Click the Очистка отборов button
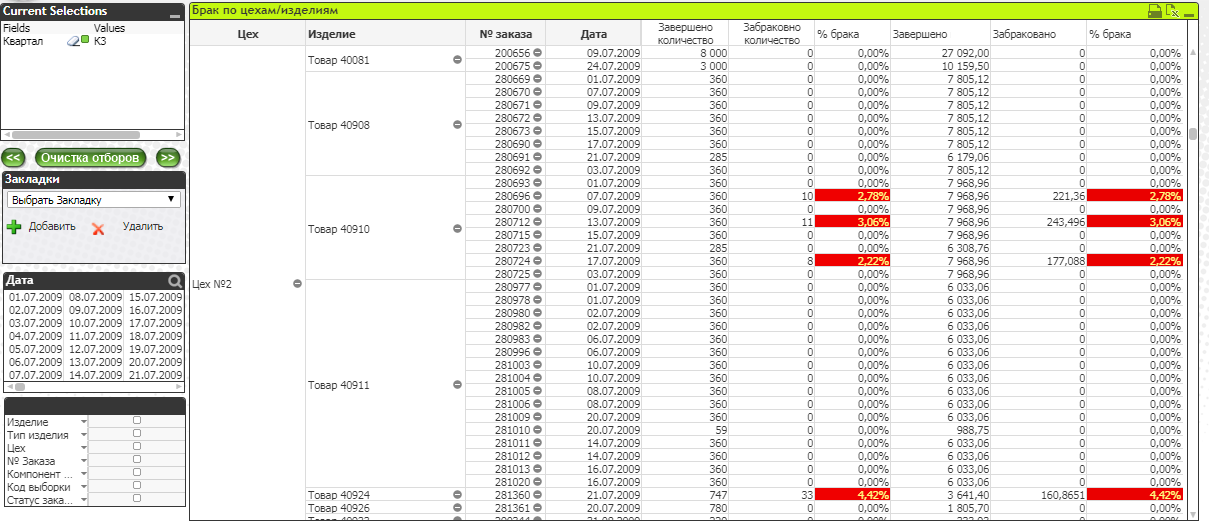Viewport: 1209px width, 529px height. pos(92,158)
